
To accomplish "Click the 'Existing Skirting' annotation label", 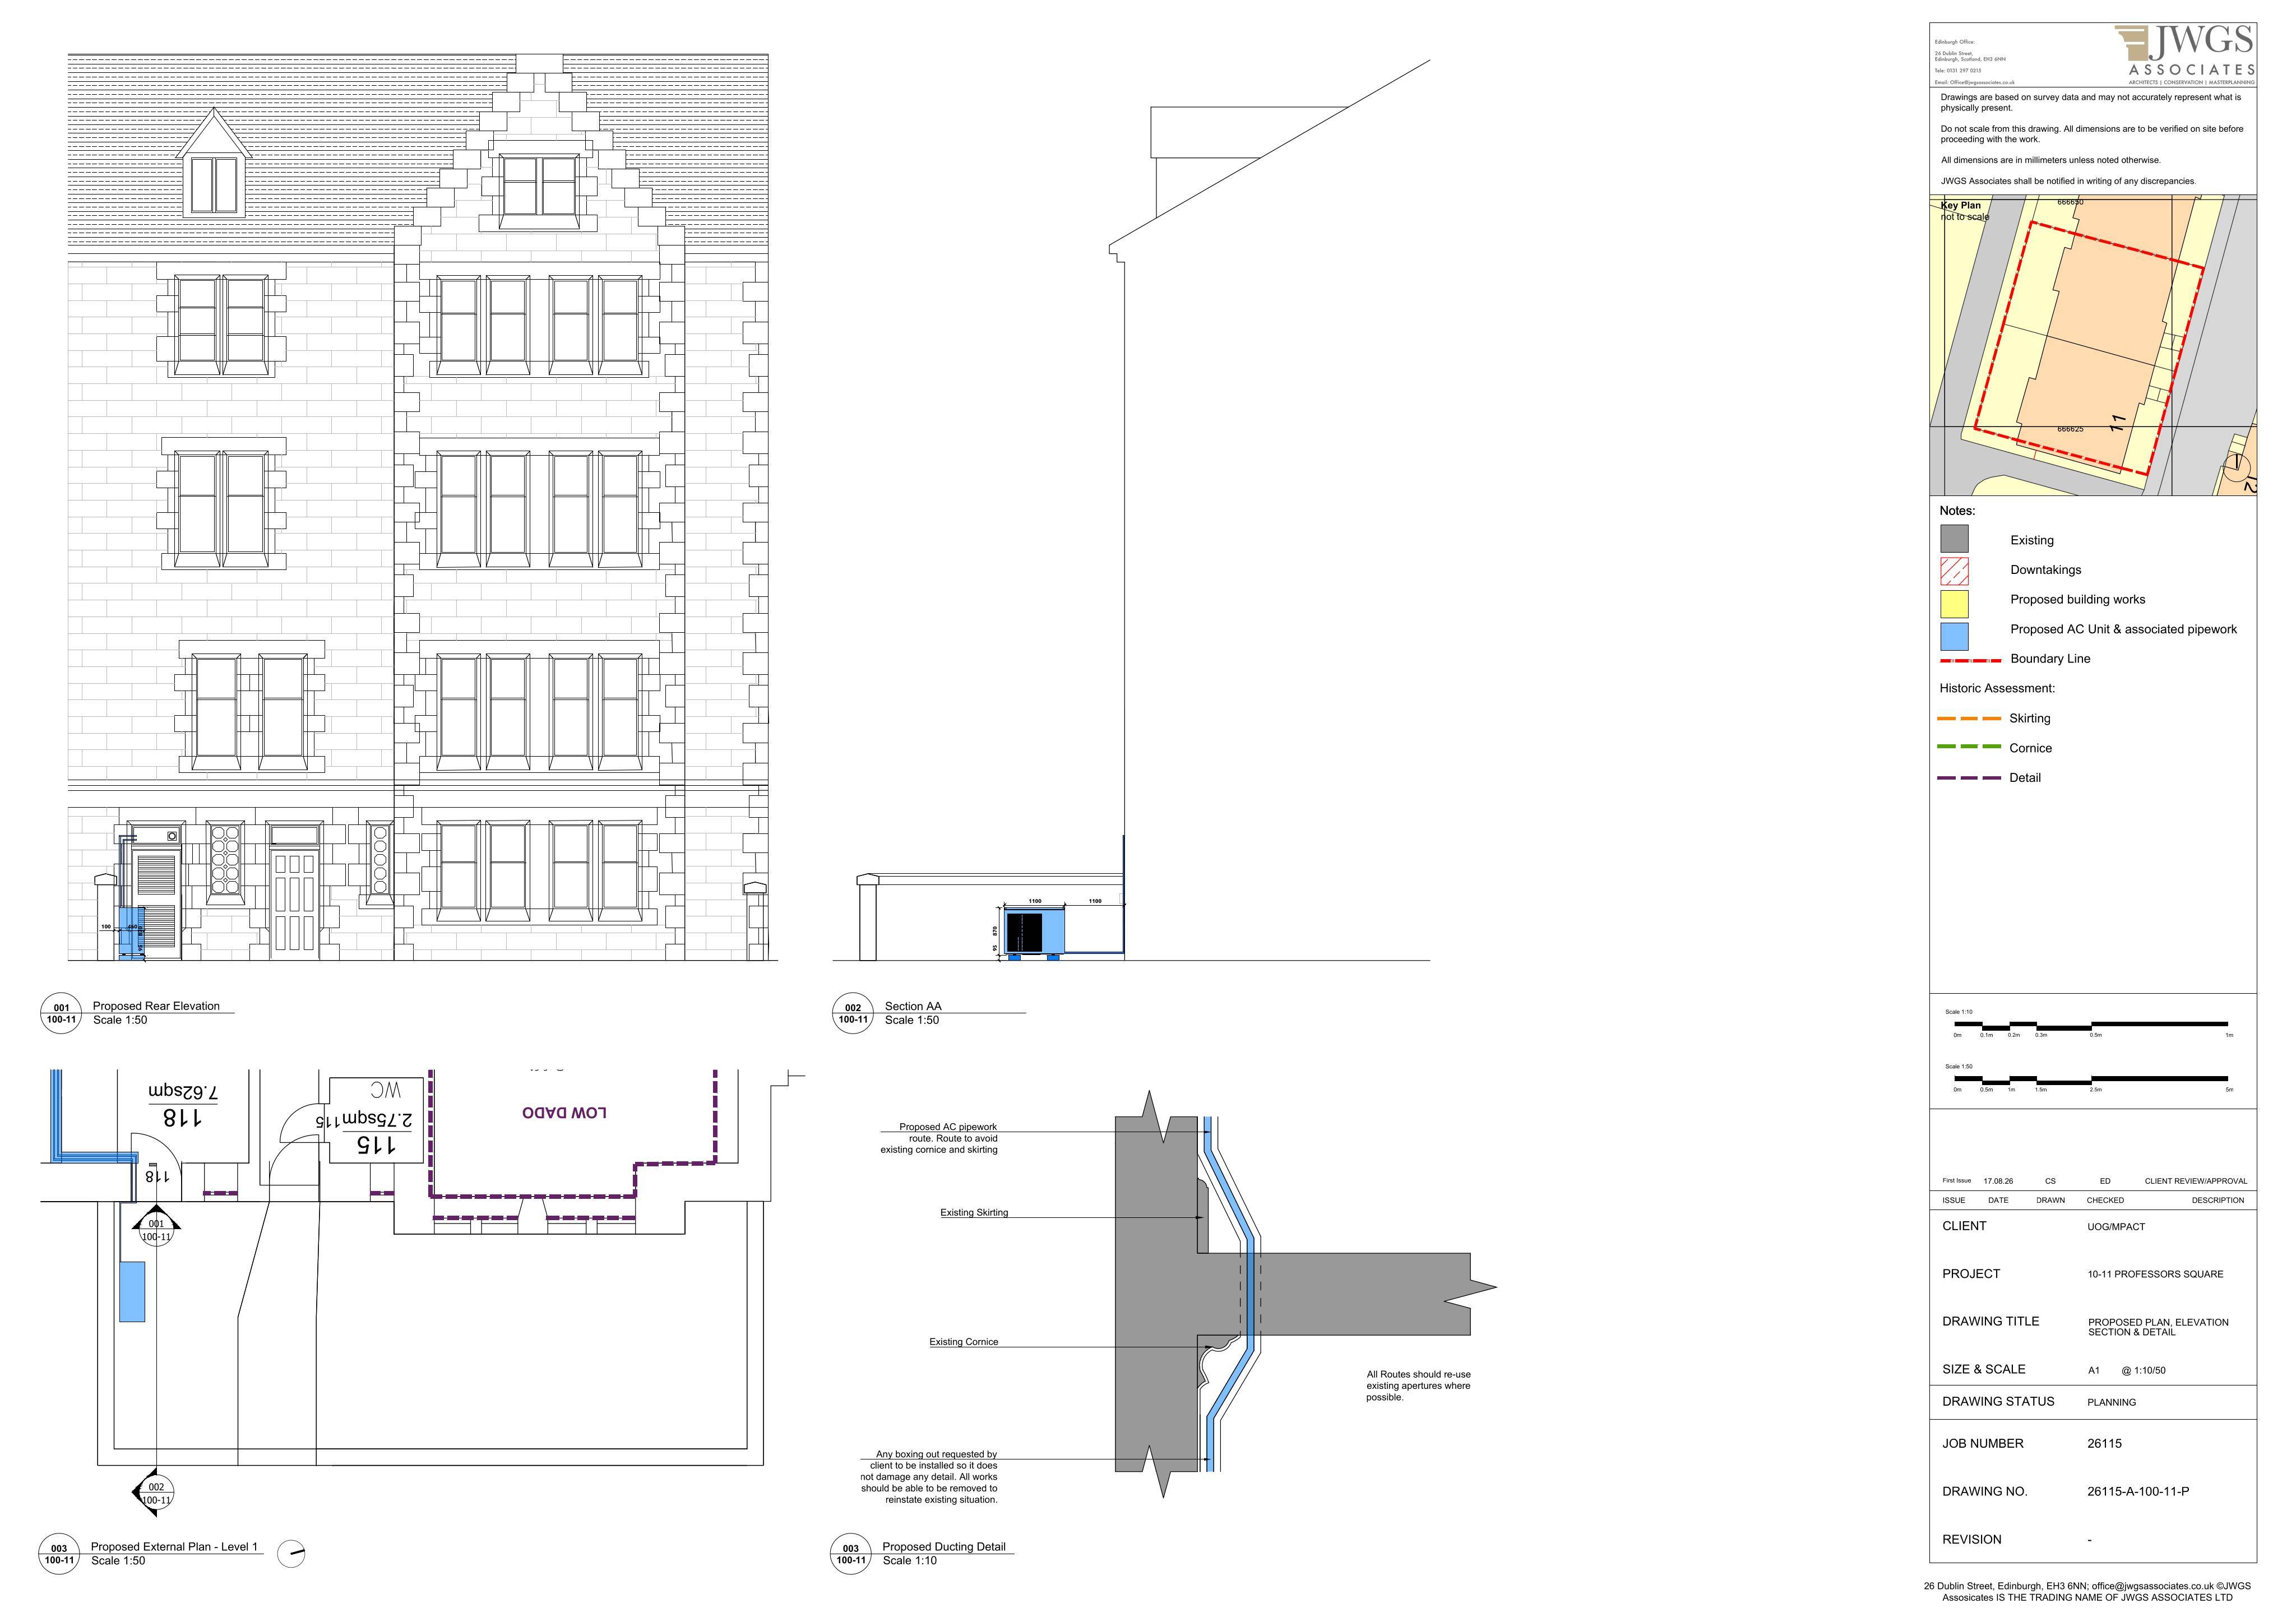I will click(x=974, y=1212).
